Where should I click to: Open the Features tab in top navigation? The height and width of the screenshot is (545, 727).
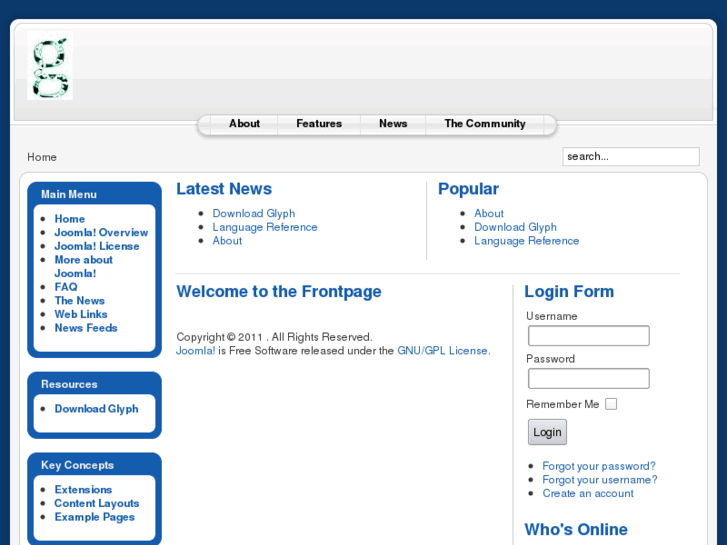[319, 123]
